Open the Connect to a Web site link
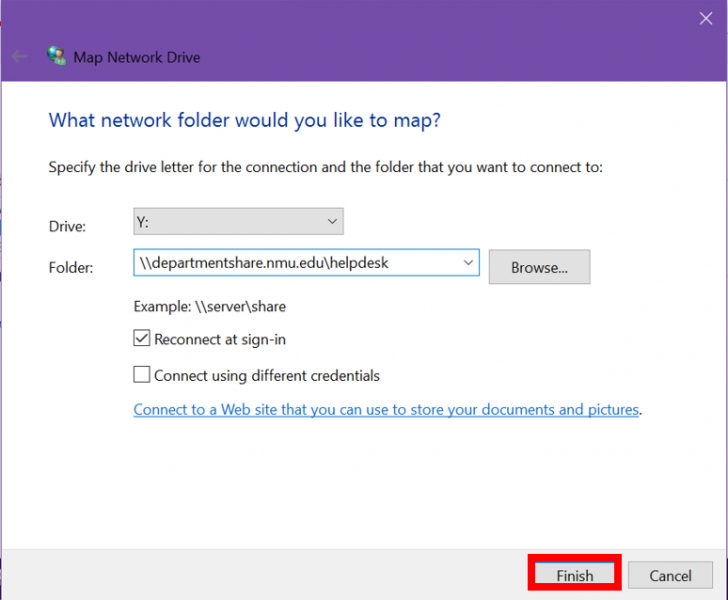The width and height of the screenshot is (728, 600). point(386,410)
